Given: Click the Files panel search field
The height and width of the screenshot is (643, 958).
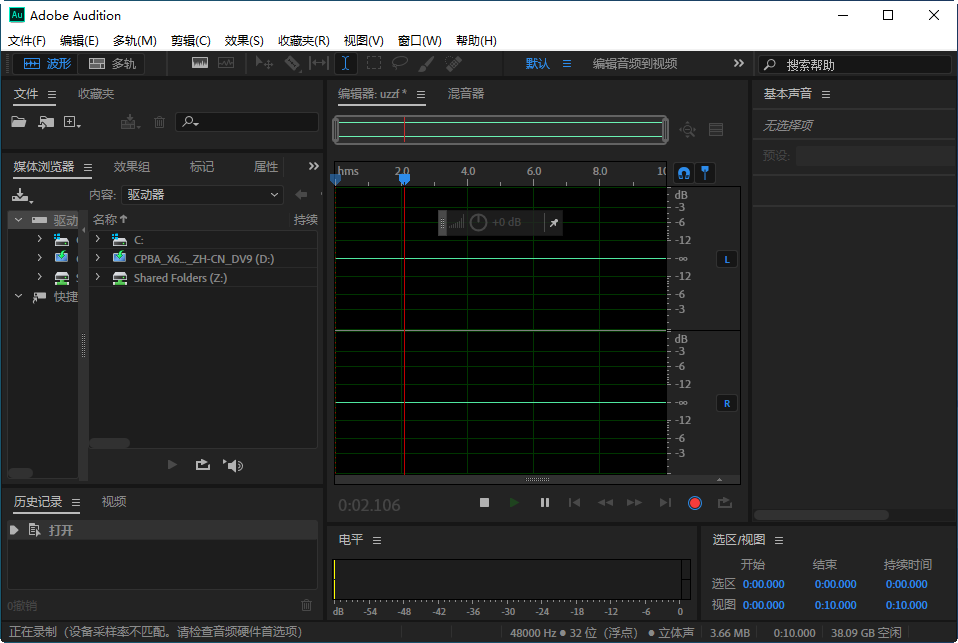Looking at the screenshot, I should [x=247, y=122].
